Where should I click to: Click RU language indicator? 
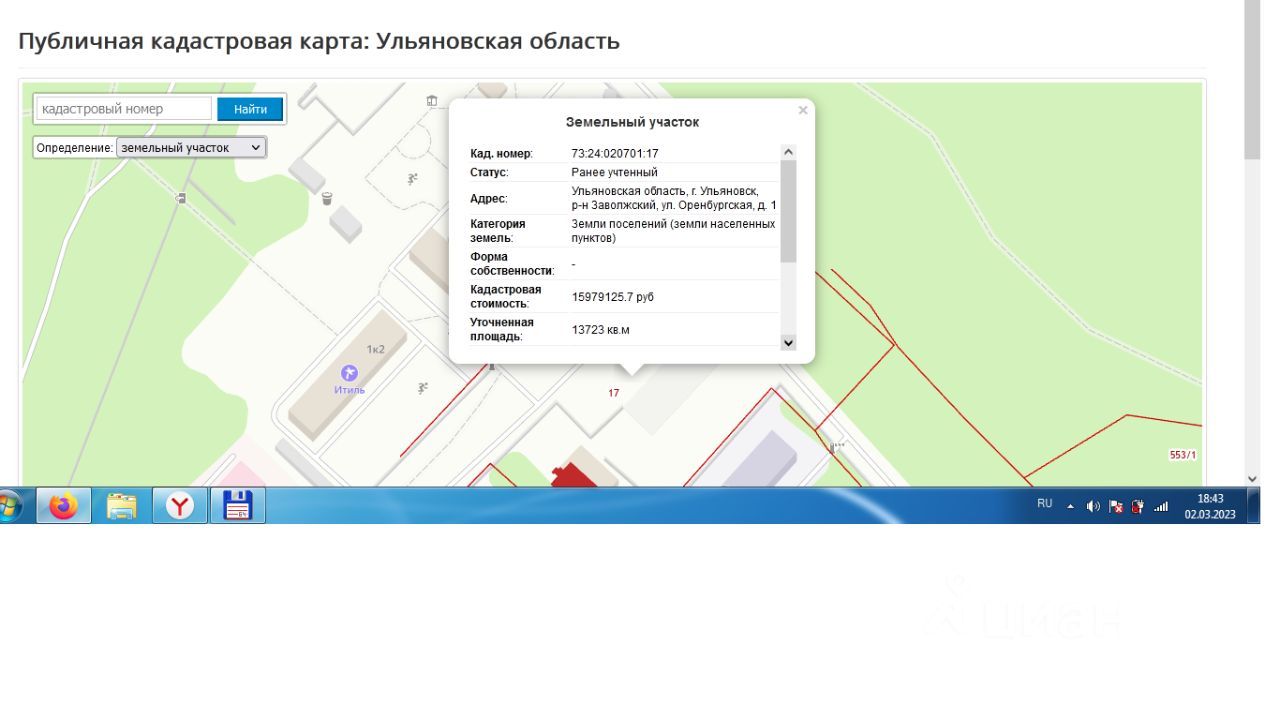[x=1044, y=504]
